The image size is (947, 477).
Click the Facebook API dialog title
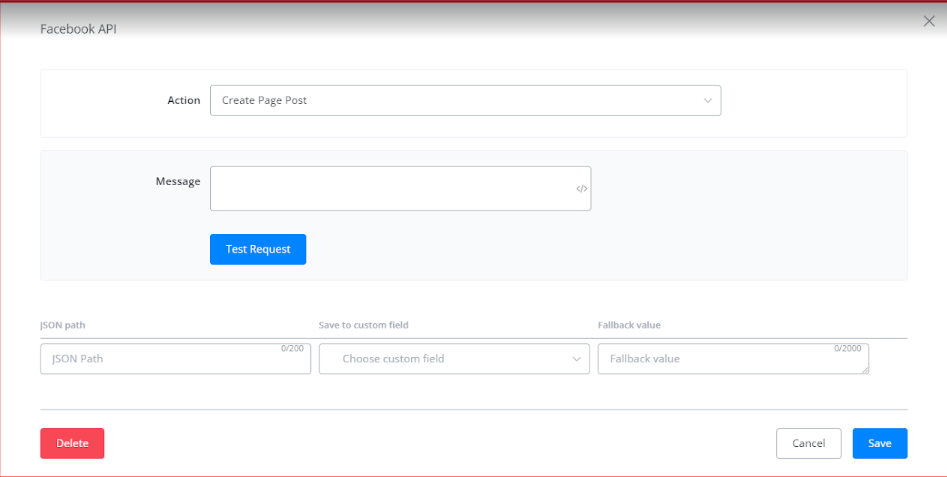coord(79,29)
